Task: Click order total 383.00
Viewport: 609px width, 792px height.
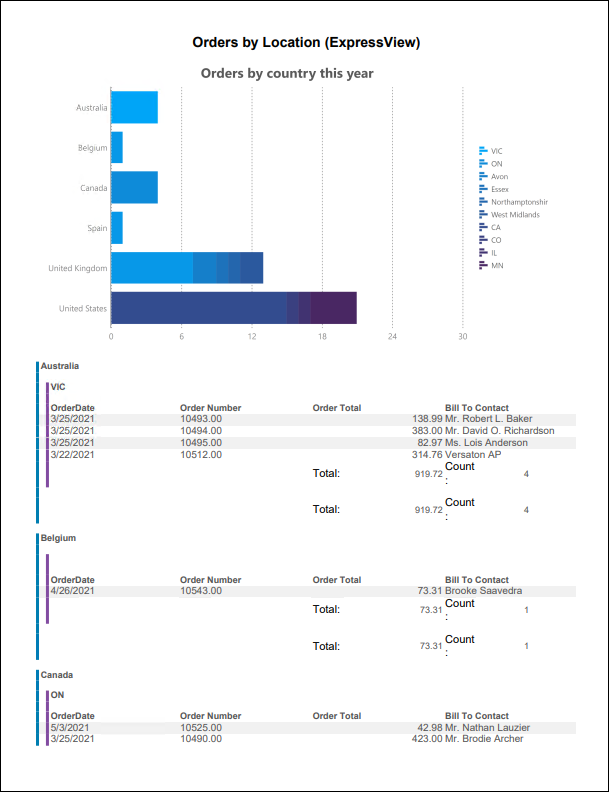Action: (x=427, y=431)
